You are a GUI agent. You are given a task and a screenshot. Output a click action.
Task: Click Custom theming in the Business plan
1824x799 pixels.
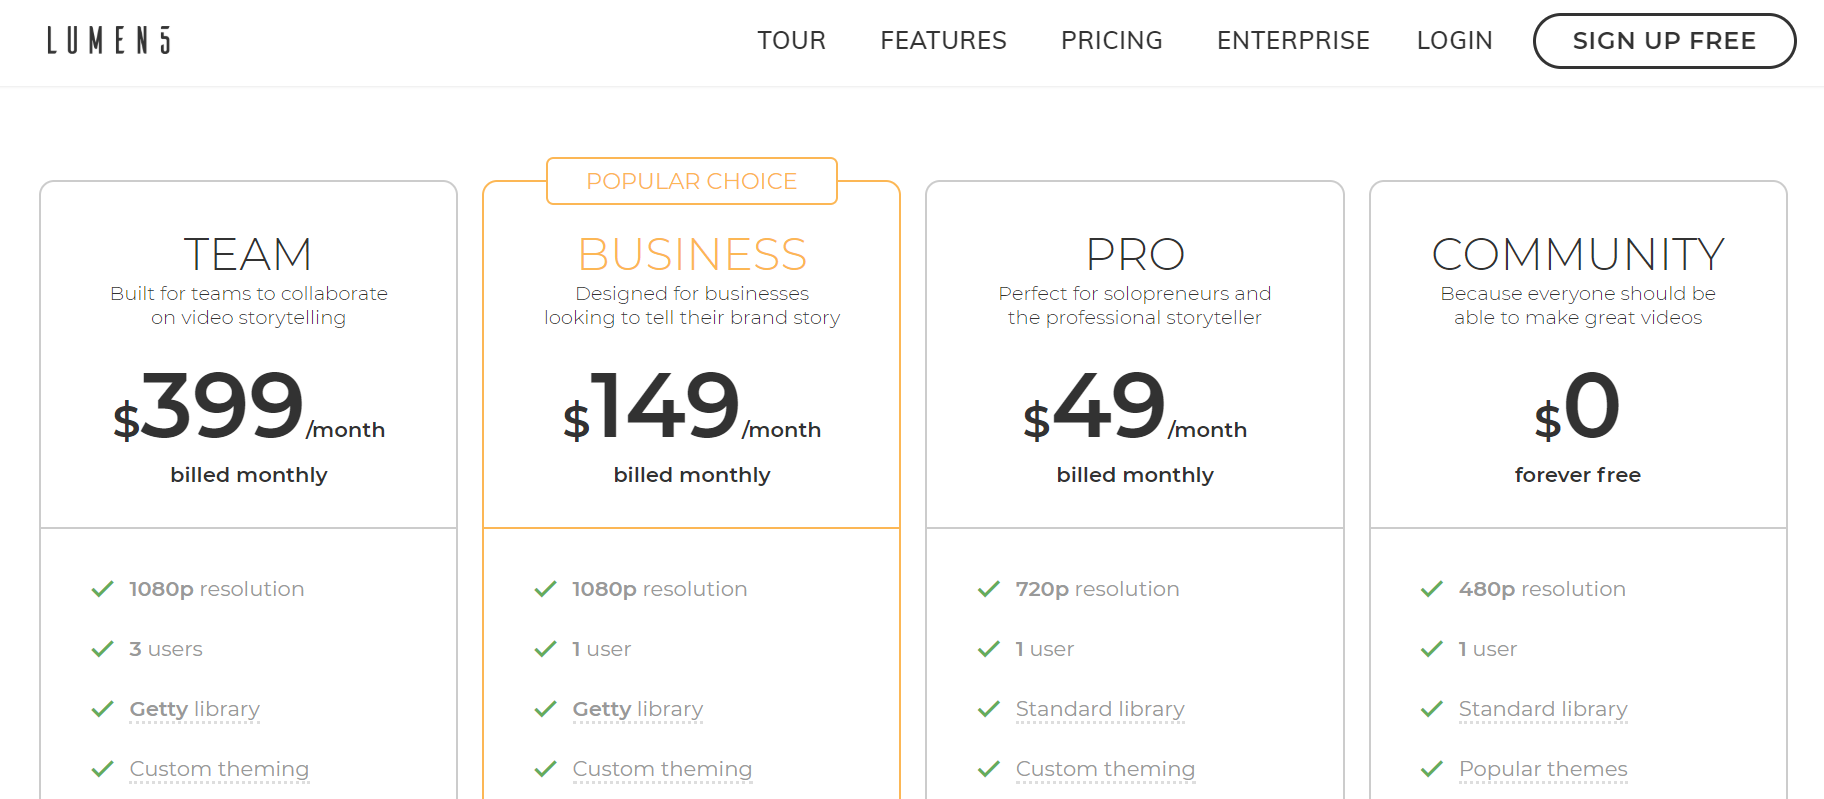click(x=662, y=769)
